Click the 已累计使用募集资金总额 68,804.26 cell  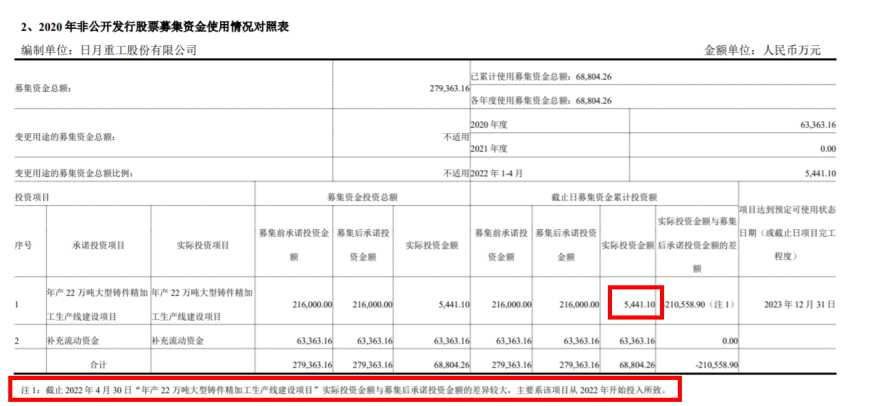coord(540,77)
